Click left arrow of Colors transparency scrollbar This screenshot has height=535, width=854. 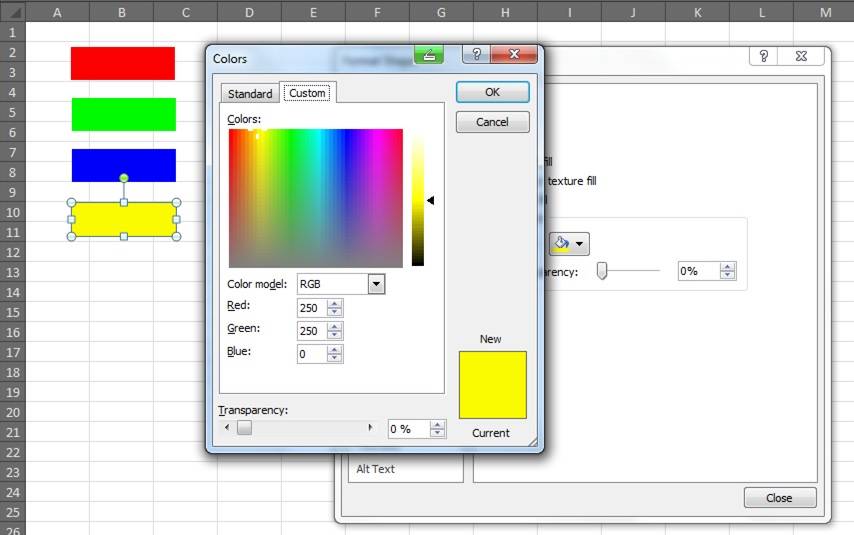(227, 428)
